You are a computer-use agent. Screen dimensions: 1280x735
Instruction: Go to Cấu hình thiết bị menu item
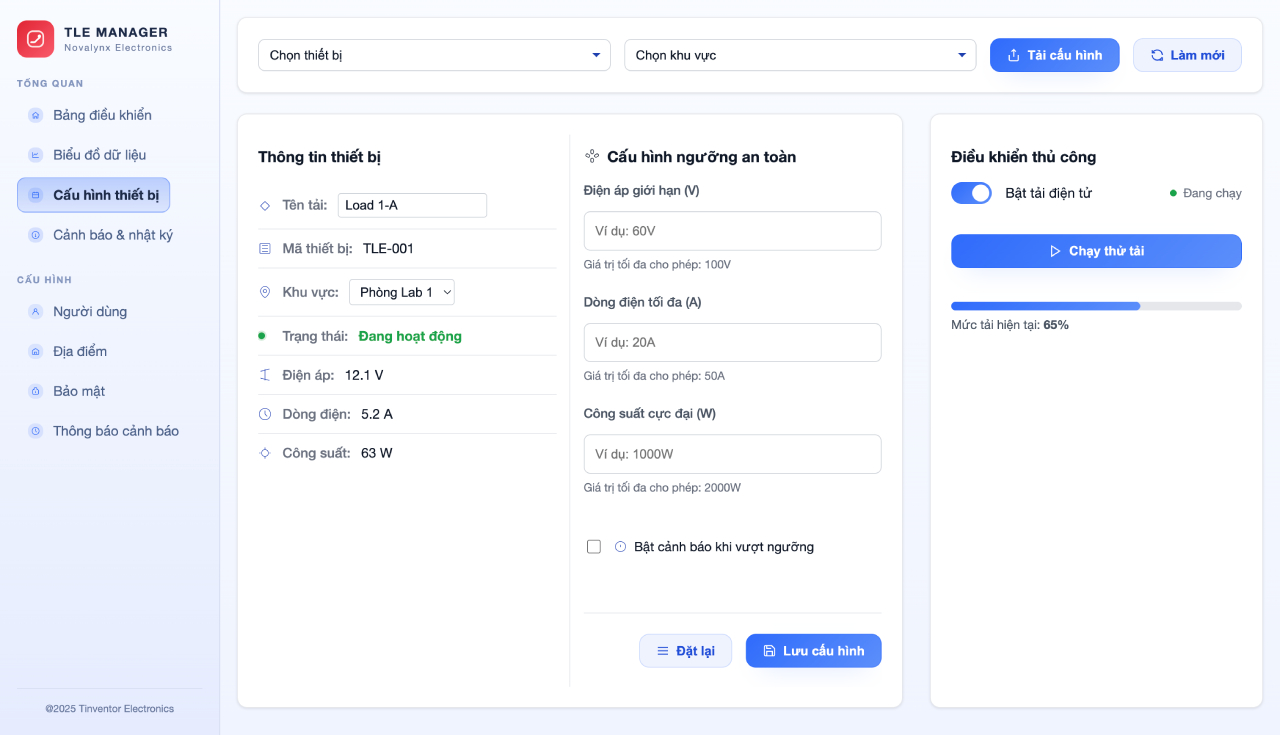94,195
